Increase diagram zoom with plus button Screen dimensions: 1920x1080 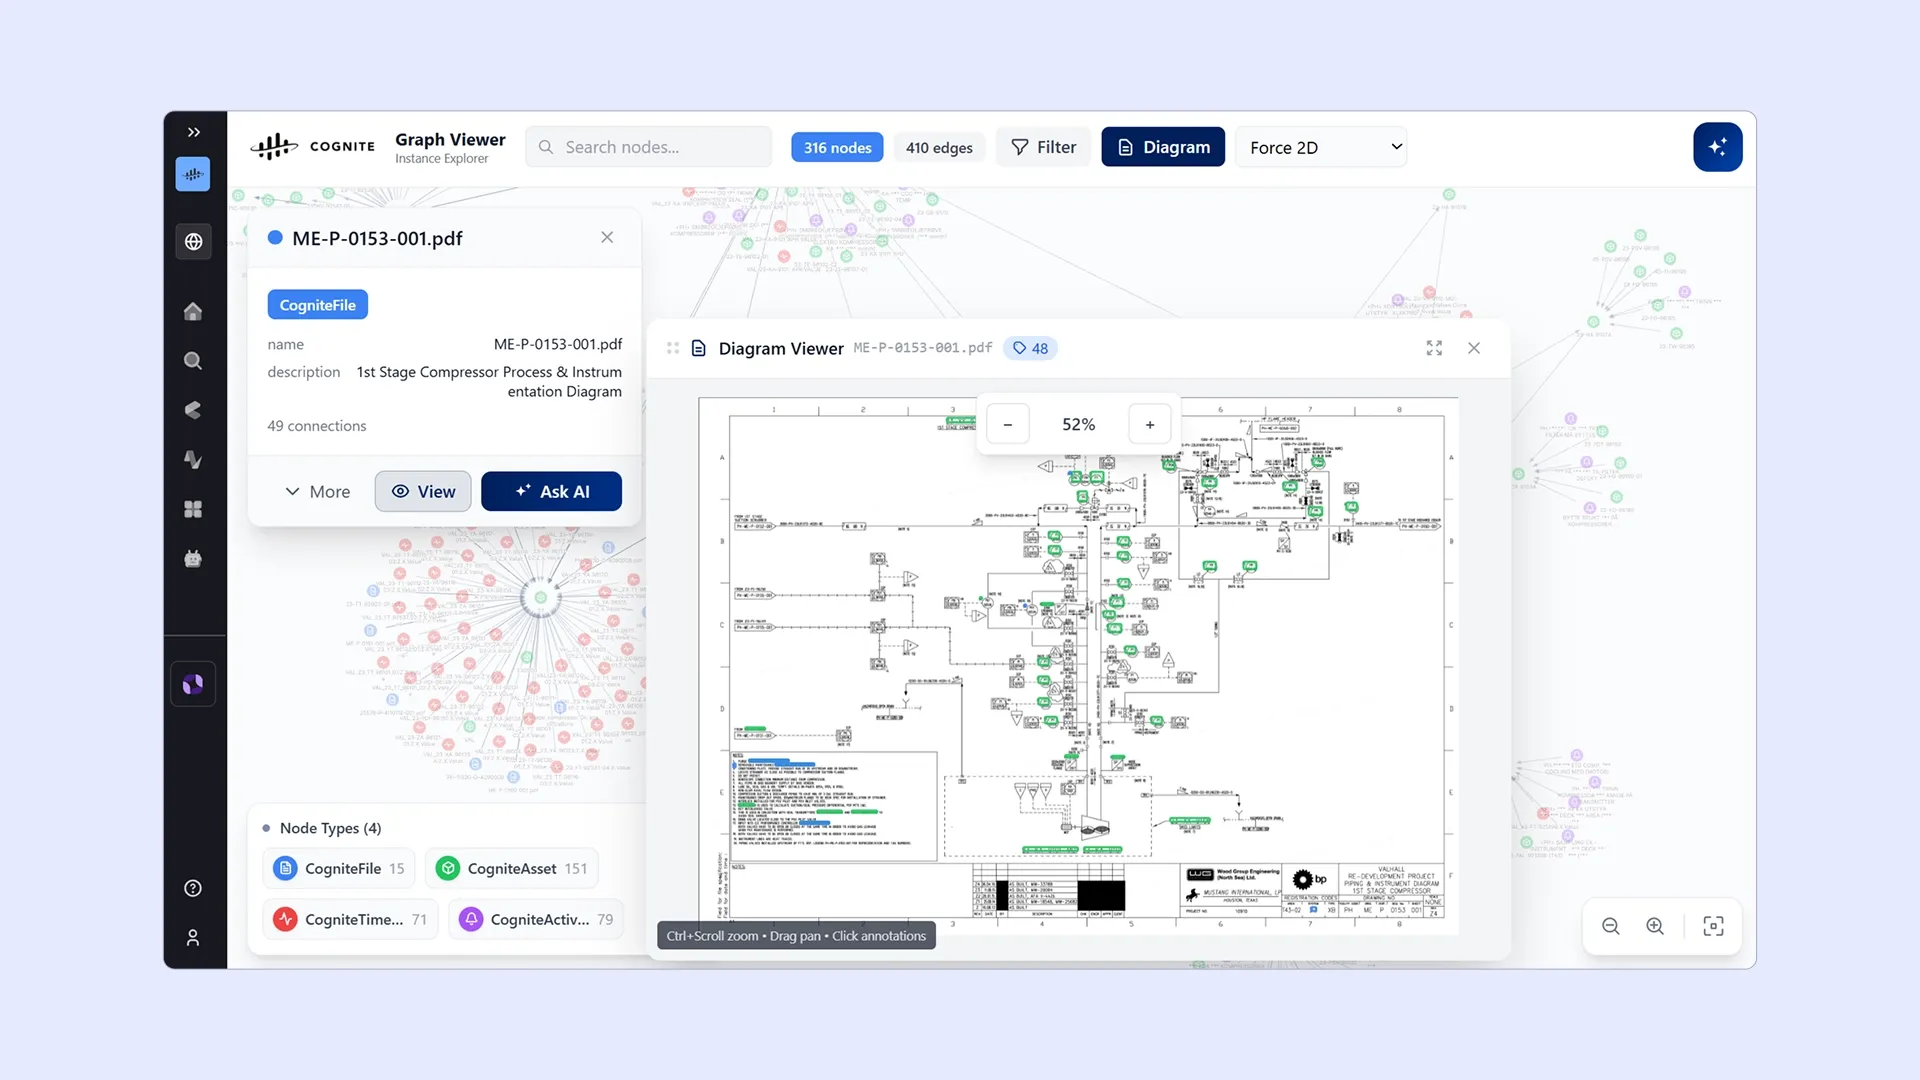1150,424
